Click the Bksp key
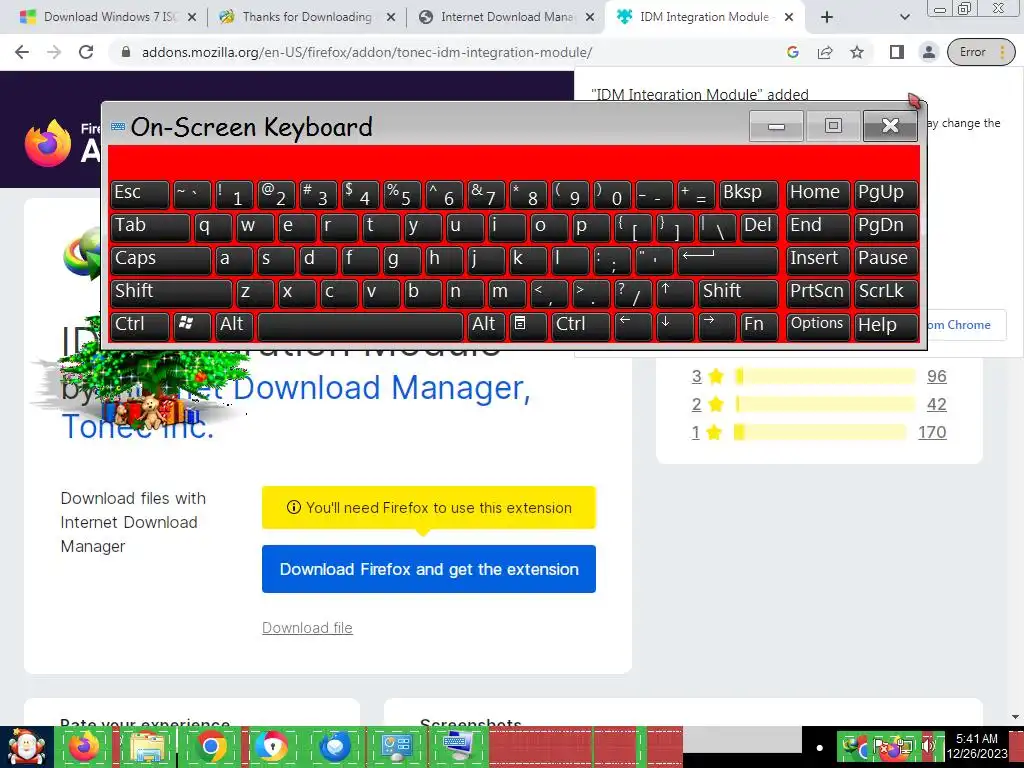The width and height of the screenshot is (1024, 768). 748,194
